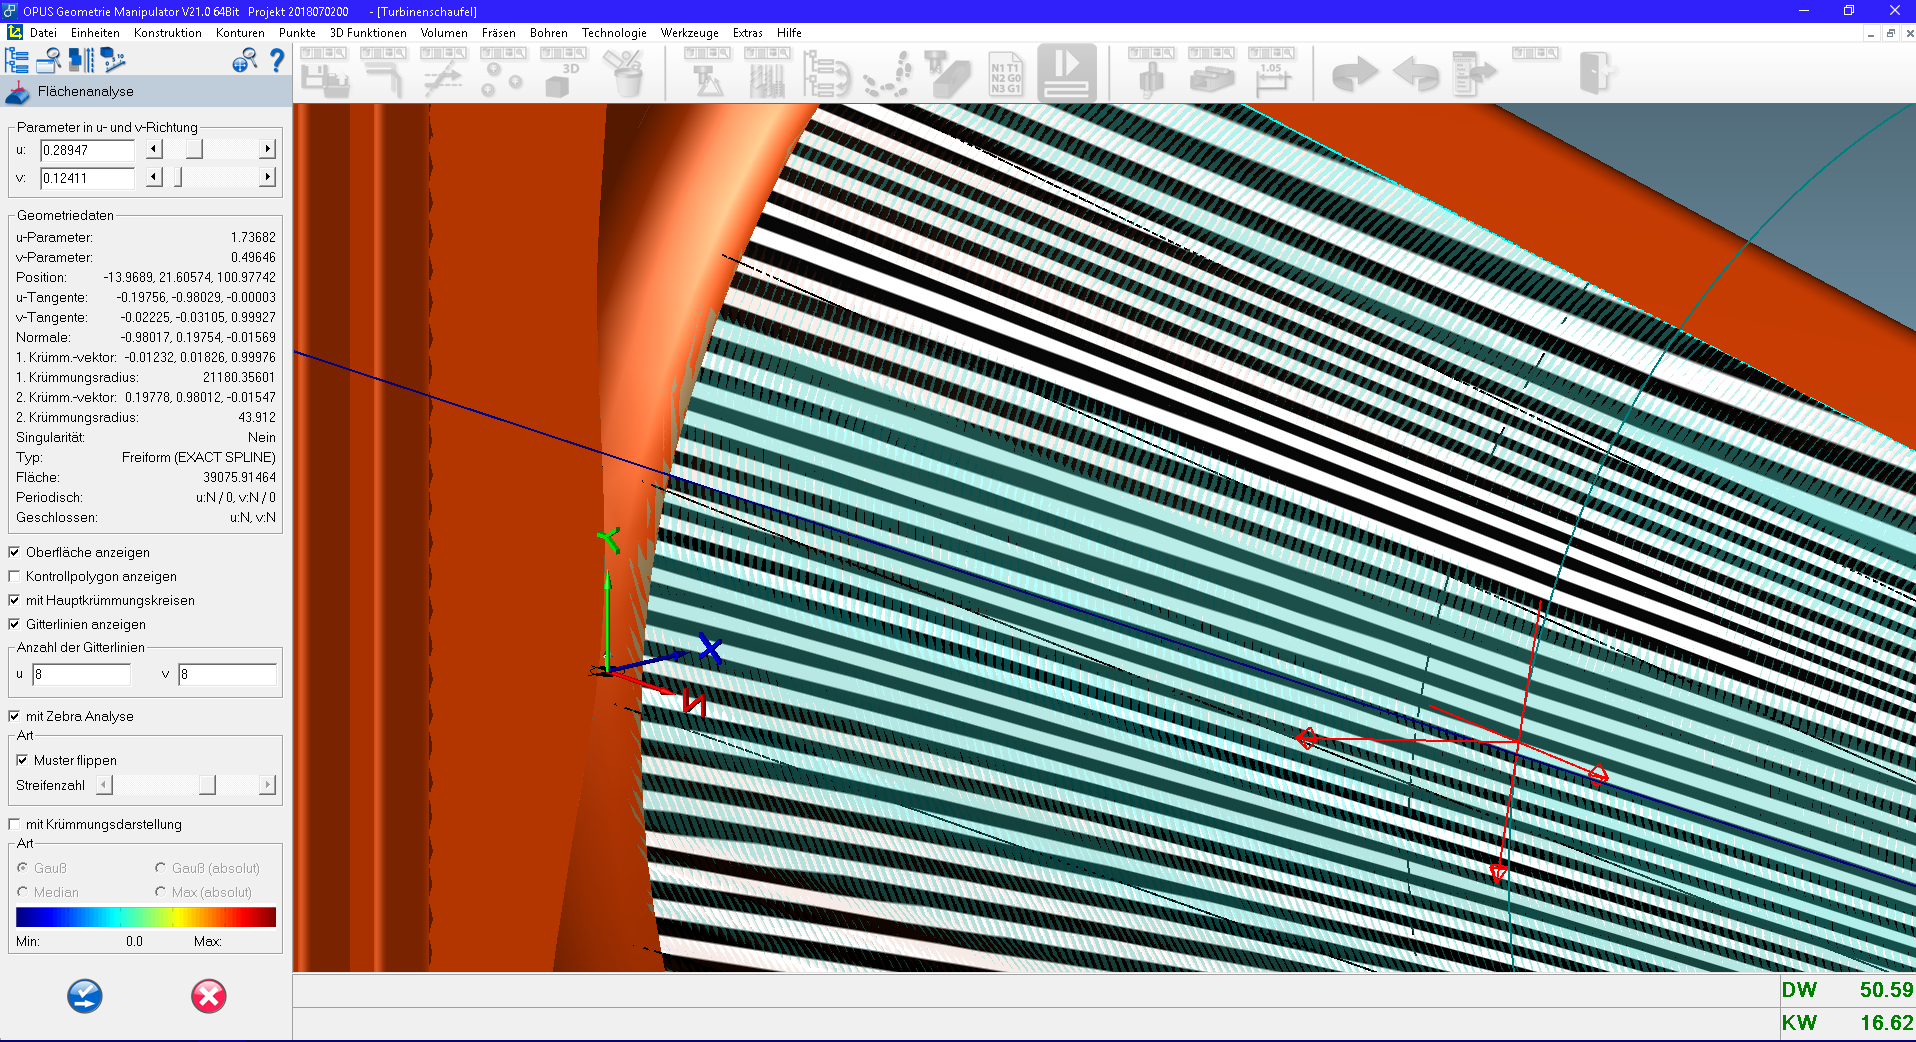Click the globe zoom view icon
The image size is (1916, 1042).
coord(244,61)
